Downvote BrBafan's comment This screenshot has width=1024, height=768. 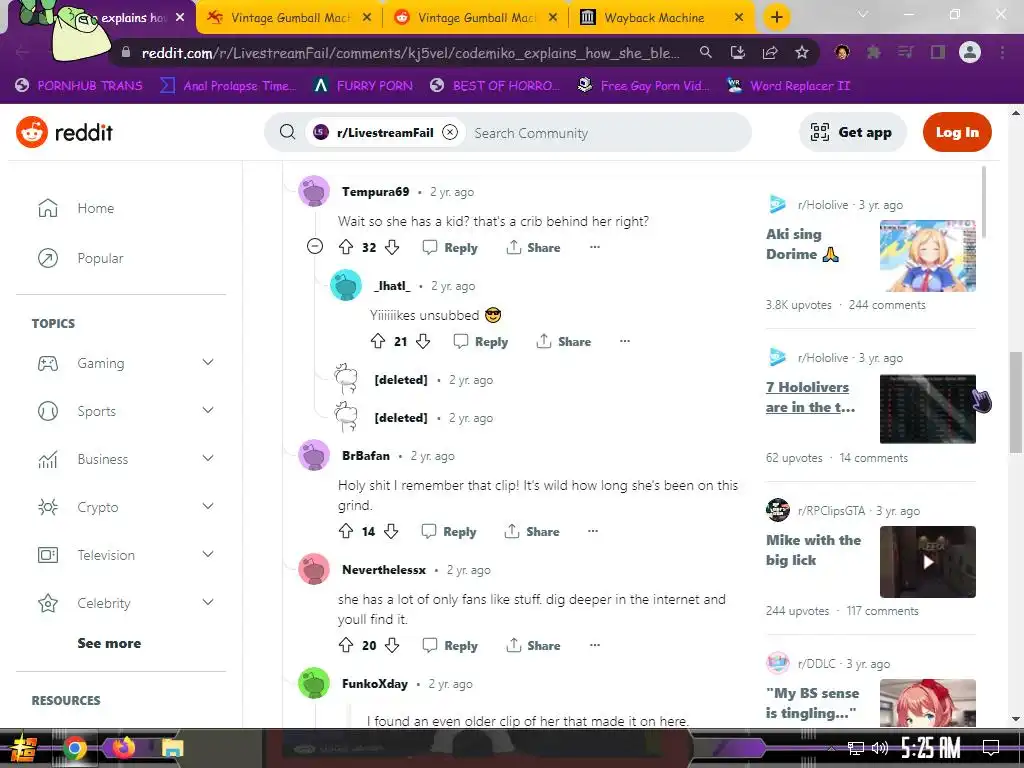[391, 531]
